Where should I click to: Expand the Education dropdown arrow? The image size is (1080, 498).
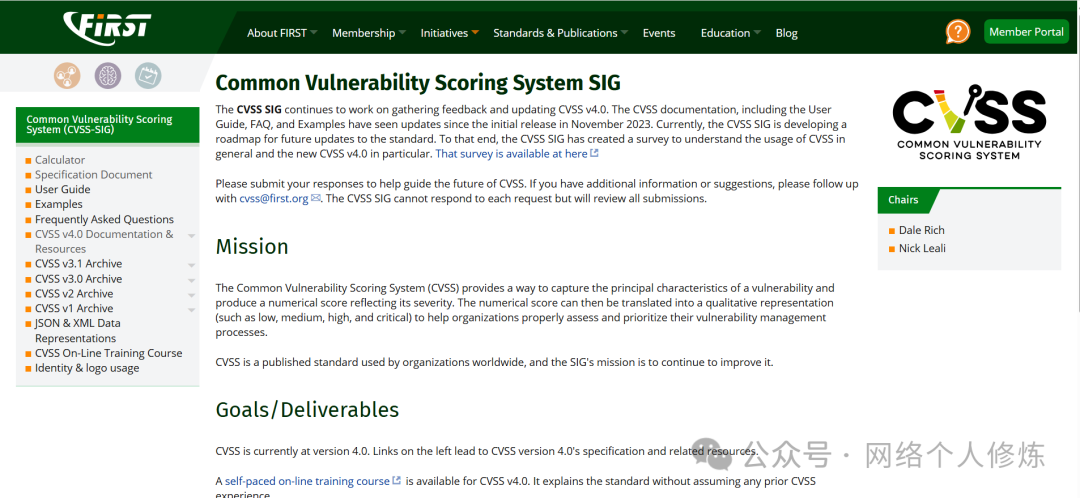(x=757, y=32)
